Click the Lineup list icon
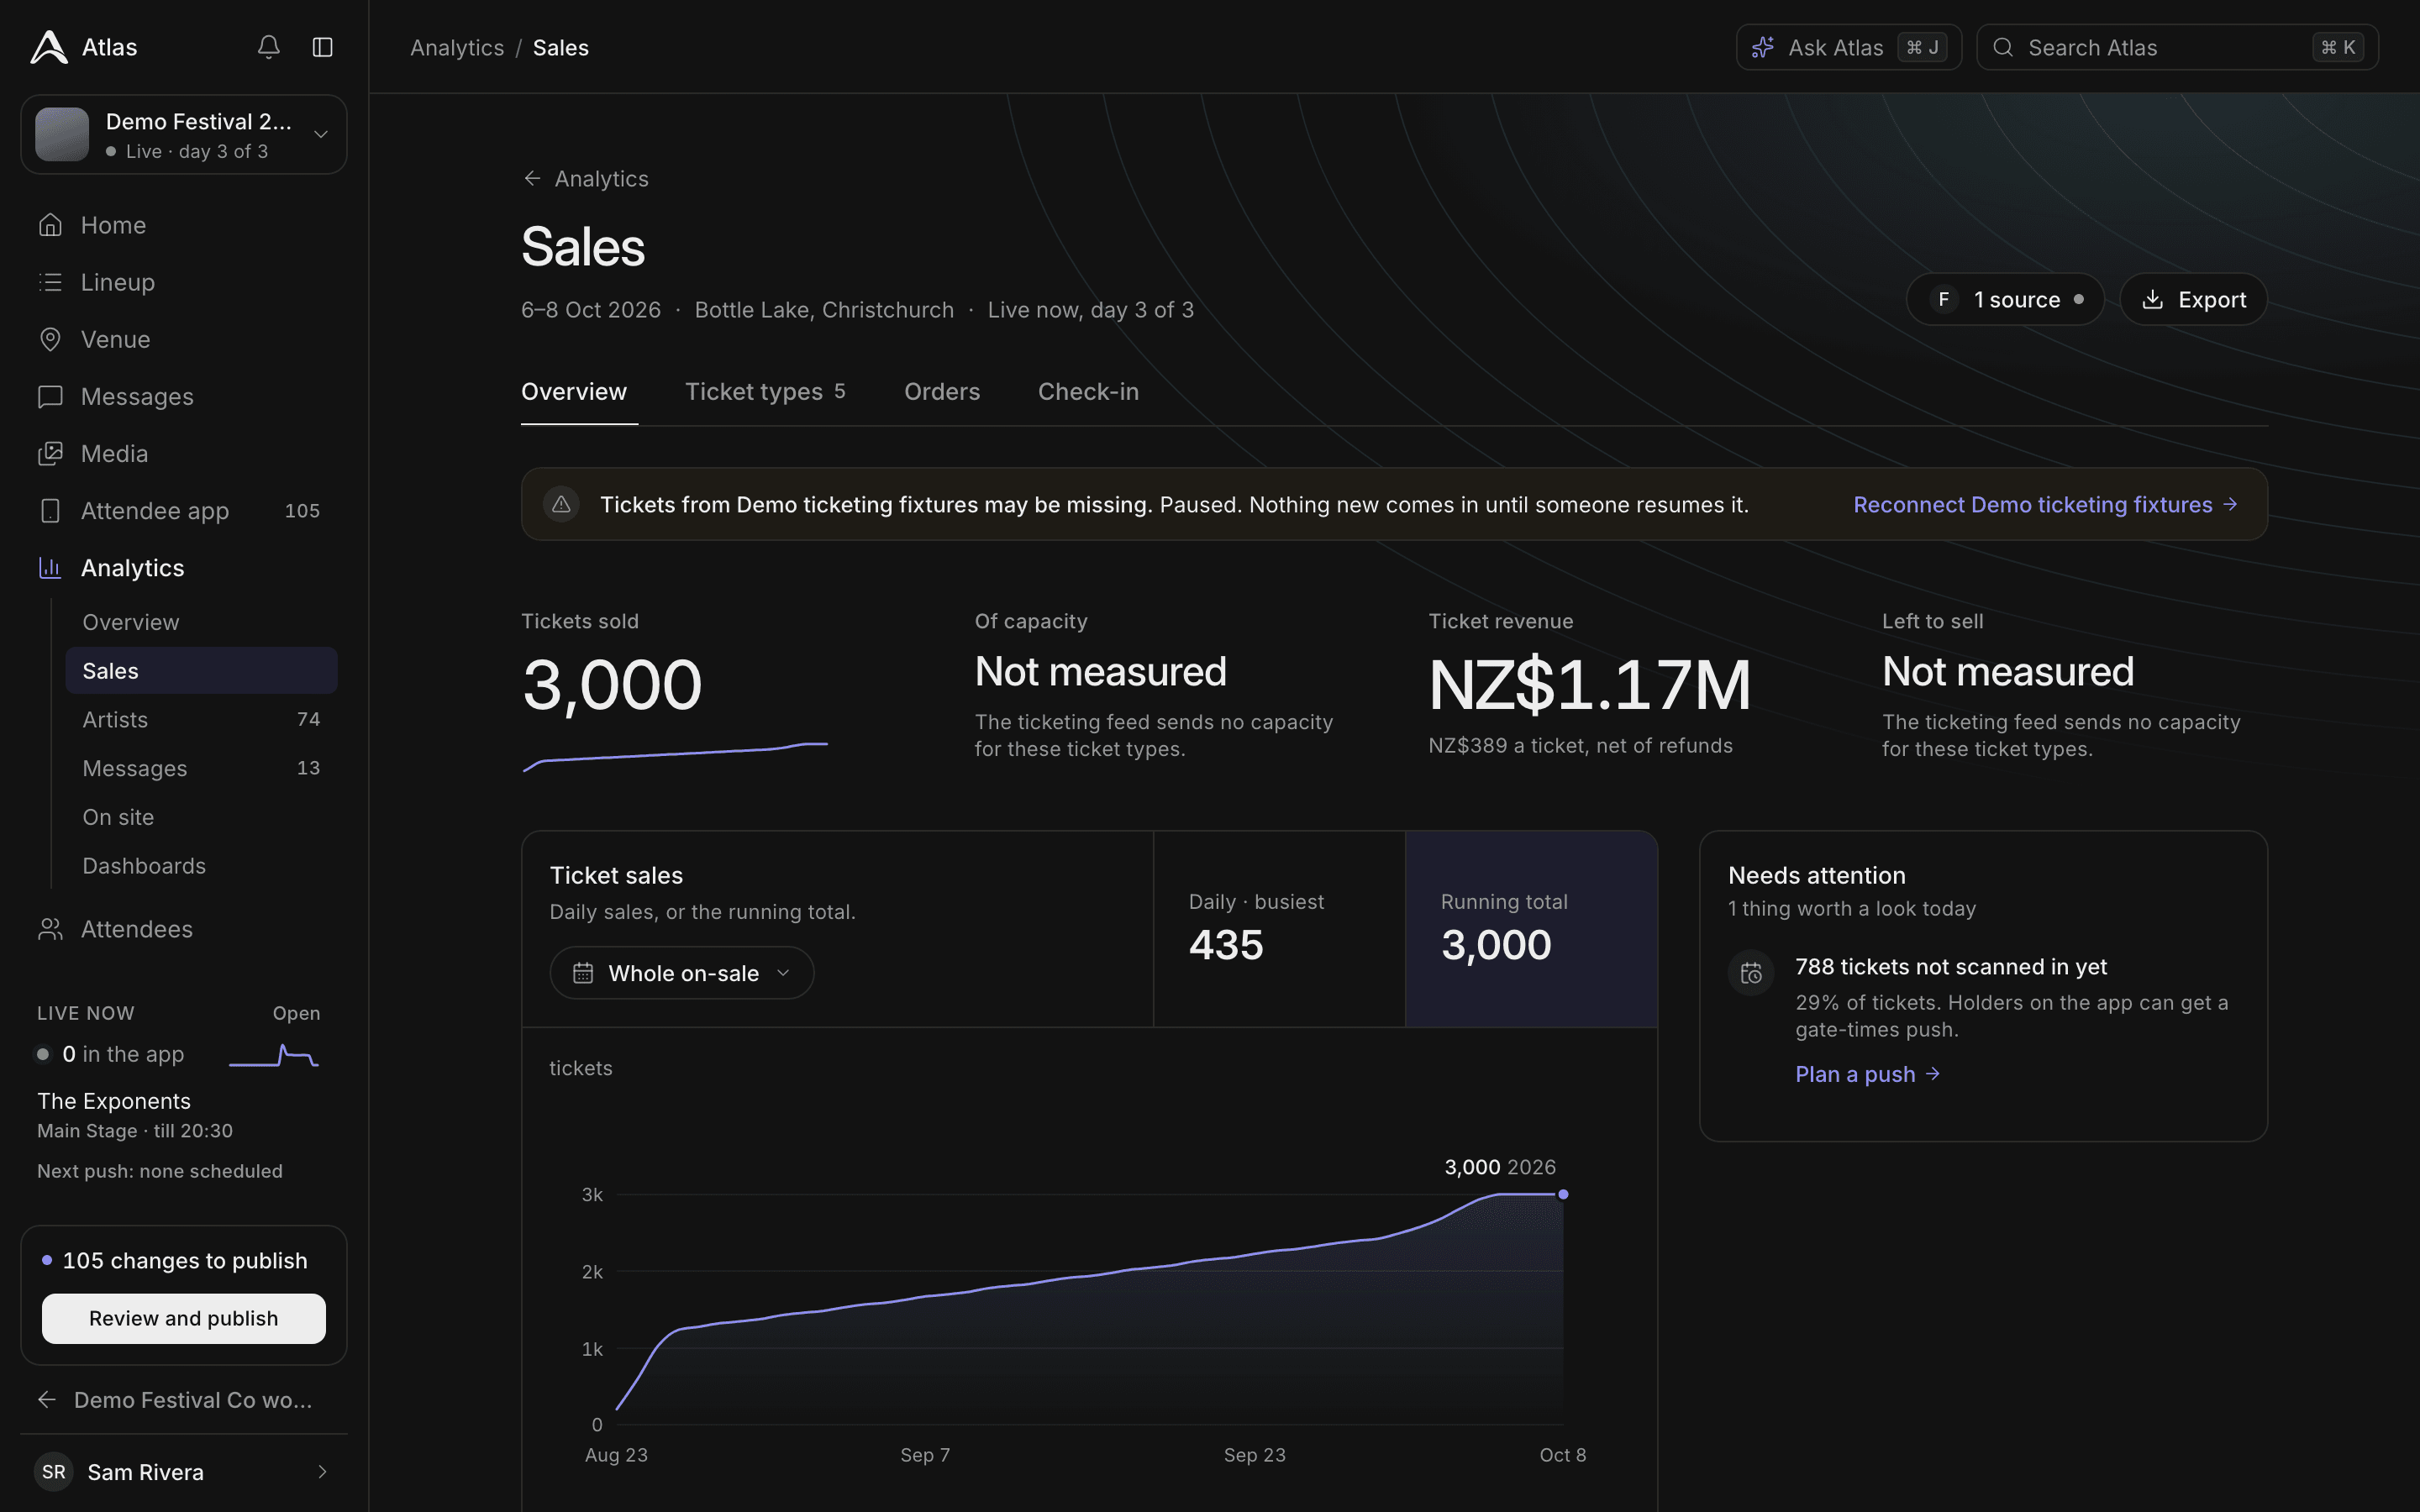The image size is (2420, 1512). (50, 282)
